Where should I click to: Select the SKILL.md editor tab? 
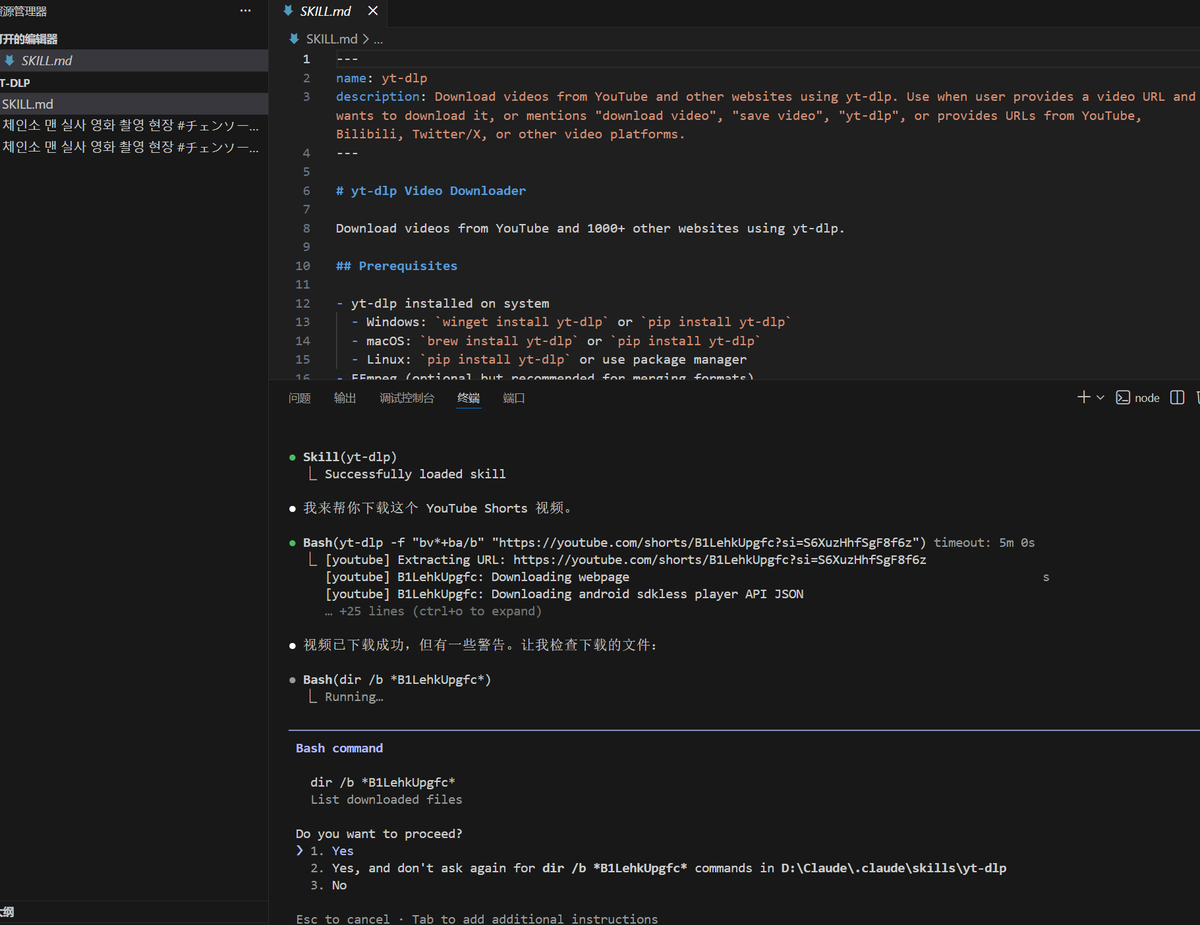click(329, 11)
